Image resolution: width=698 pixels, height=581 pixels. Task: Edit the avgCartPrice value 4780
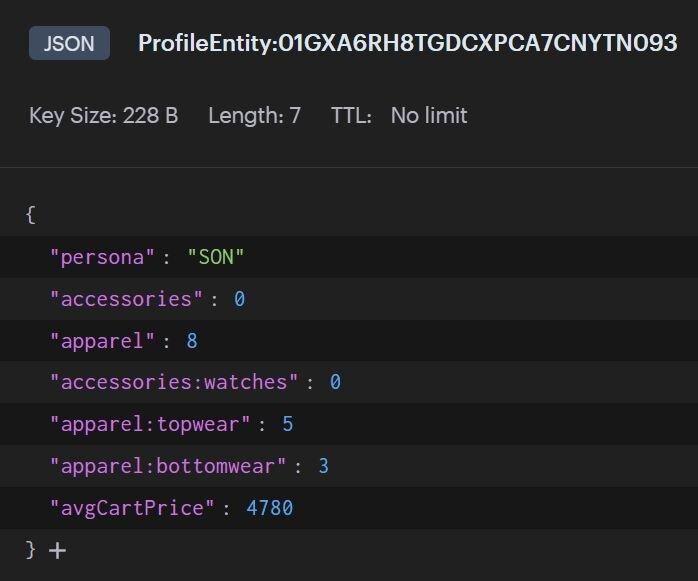[270, 508]
